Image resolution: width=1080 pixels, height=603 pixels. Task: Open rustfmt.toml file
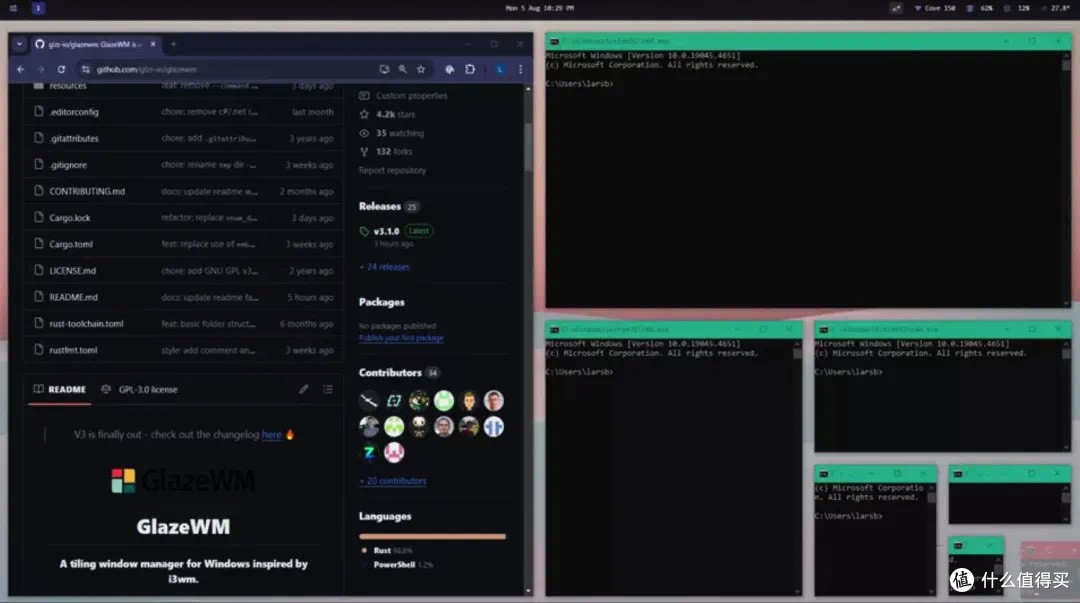tap(73, 350)
